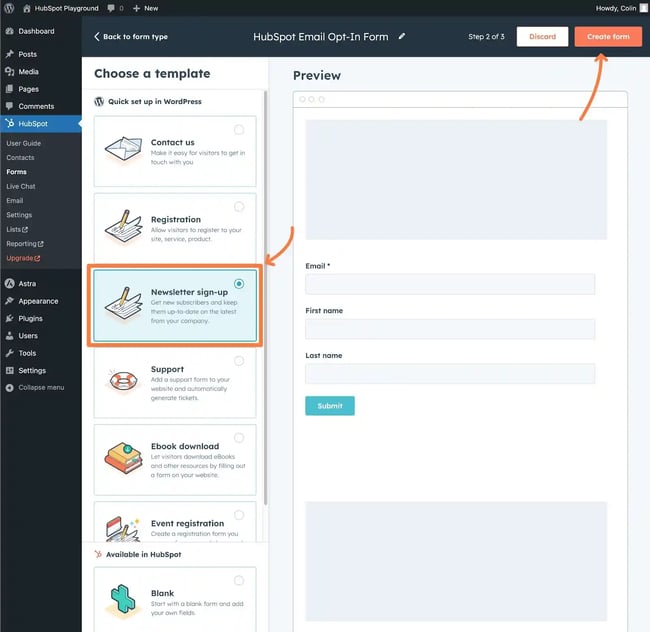This screenshot has width=650, height=632.
Task: Click the Newsletter sign-up template title
Action: click(189, 292)
